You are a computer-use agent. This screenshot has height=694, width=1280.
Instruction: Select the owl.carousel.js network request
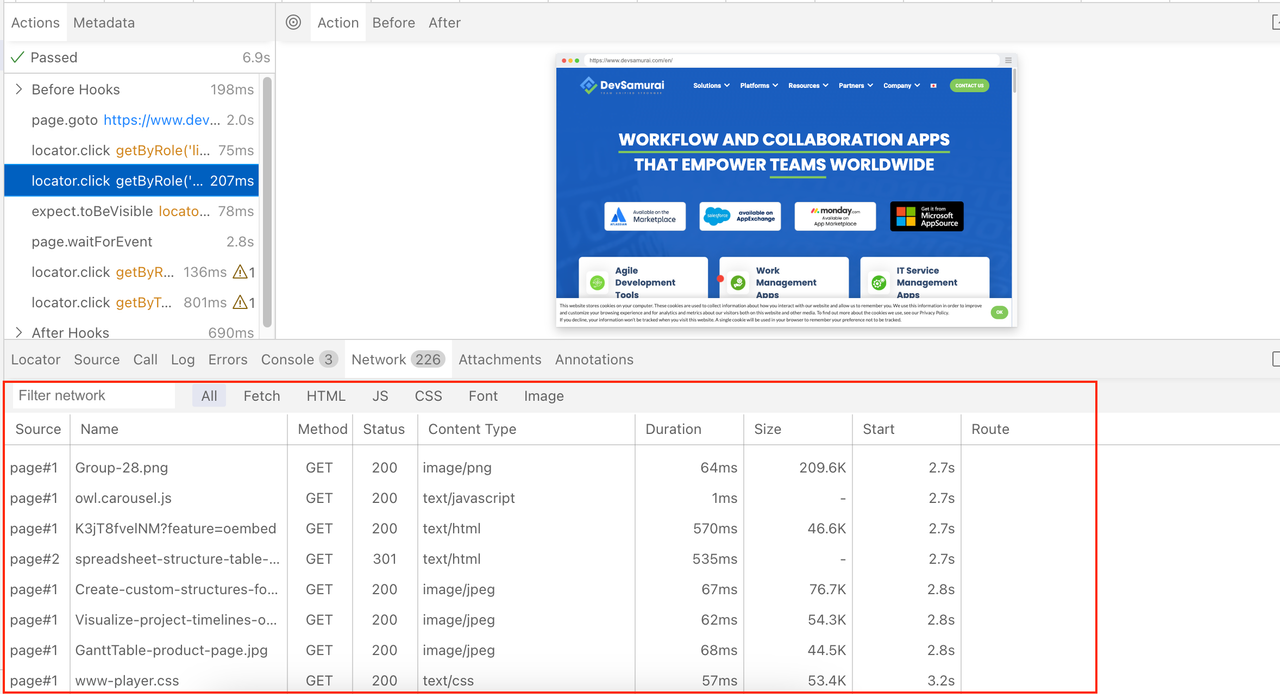pyautogui.click(x=548, y=498)
